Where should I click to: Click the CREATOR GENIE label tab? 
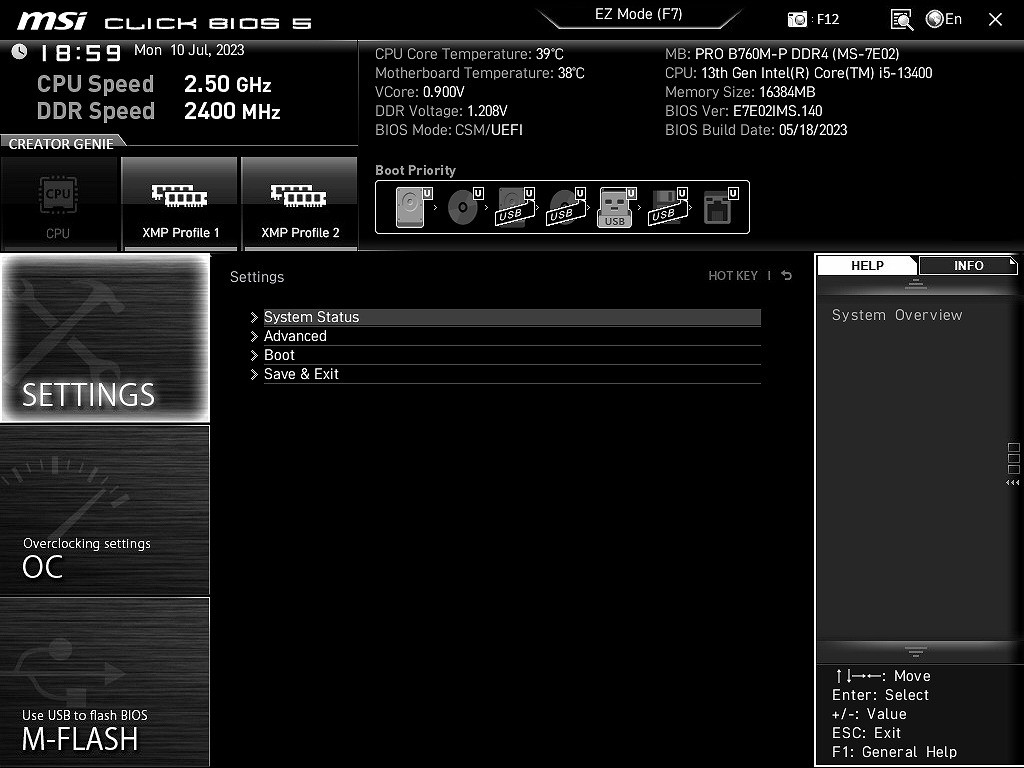coord(61,144)
